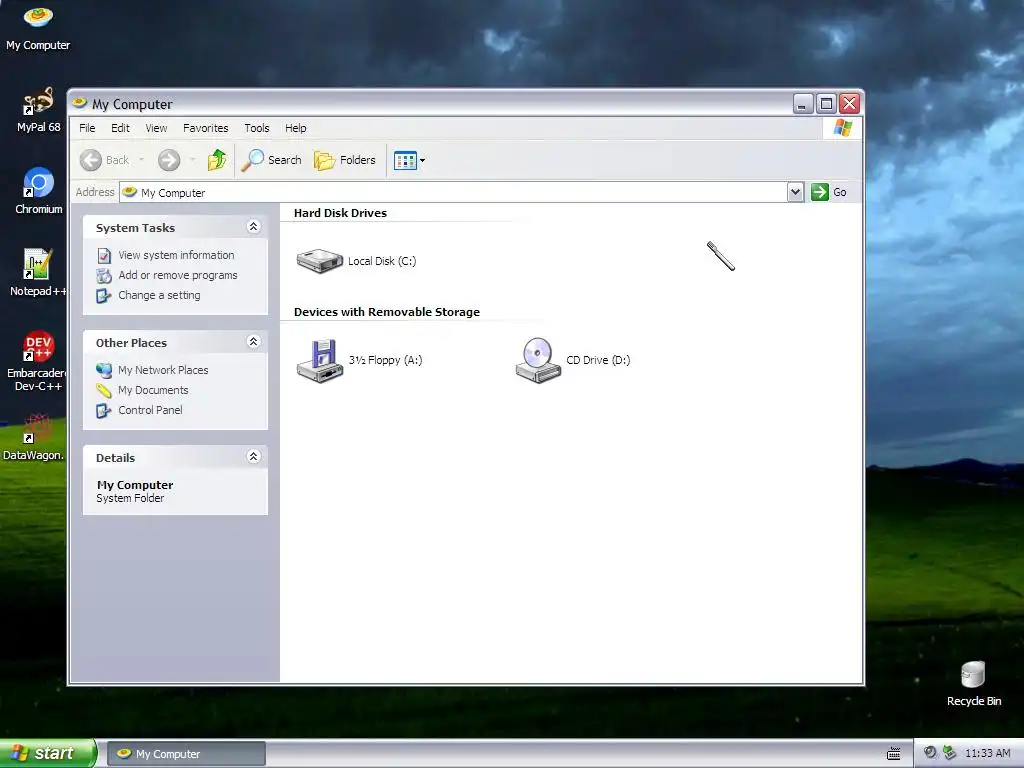
Task: Collapse the System Tasks panel
Action: tap(253, 227)
